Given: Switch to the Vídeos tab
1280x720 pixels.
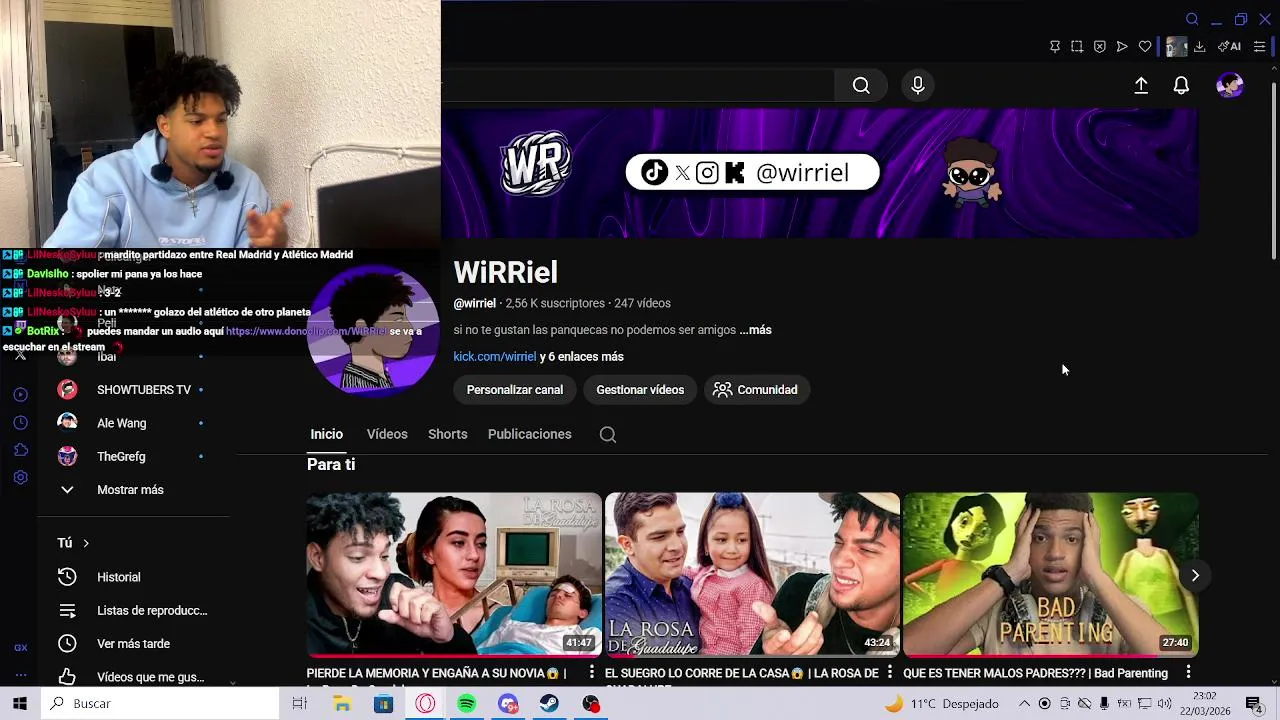Looking at the screenshot, I should (387, 434).
